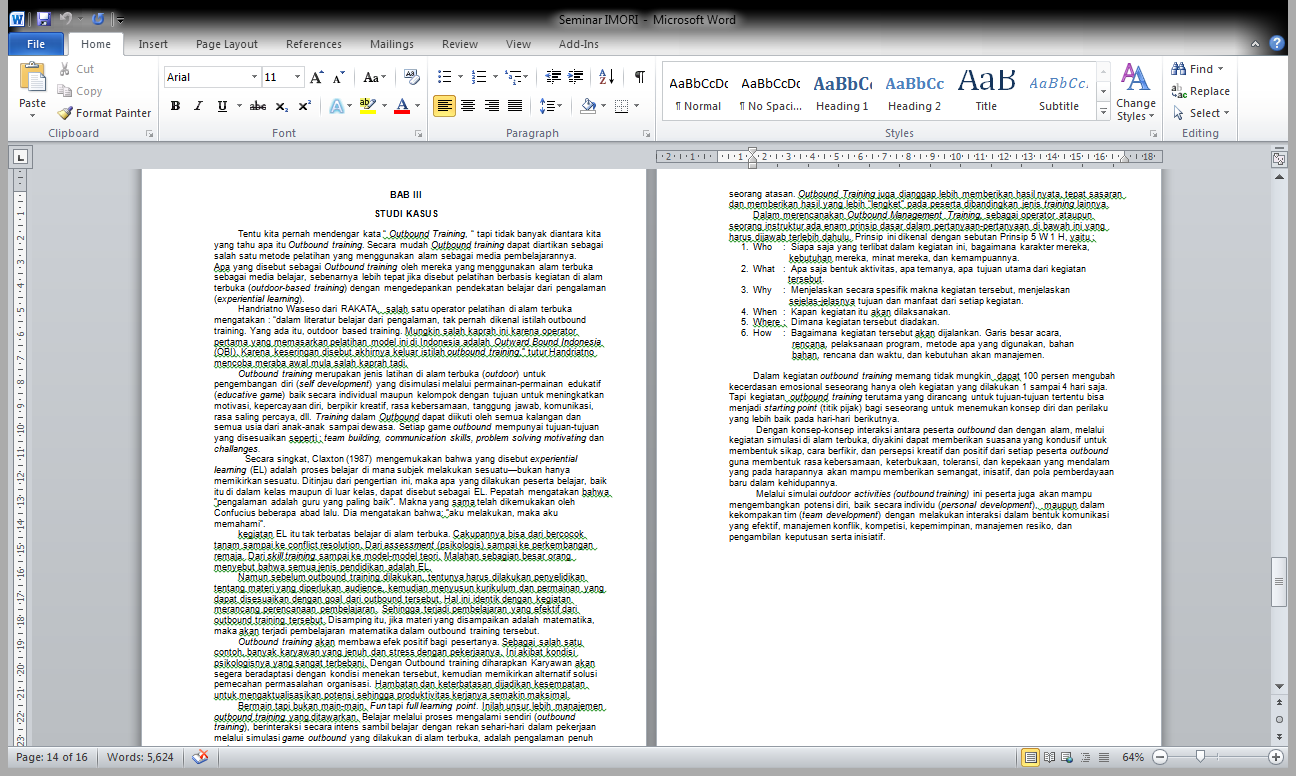Apply superscript formatting

click(304, 106)
